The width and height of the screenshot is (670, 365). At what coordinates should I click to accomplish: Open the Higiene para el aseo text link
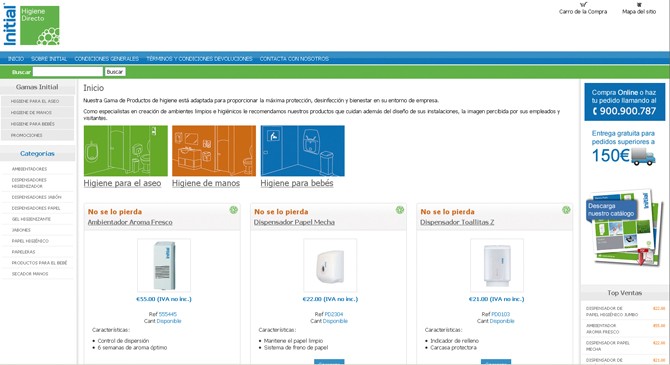122,183
